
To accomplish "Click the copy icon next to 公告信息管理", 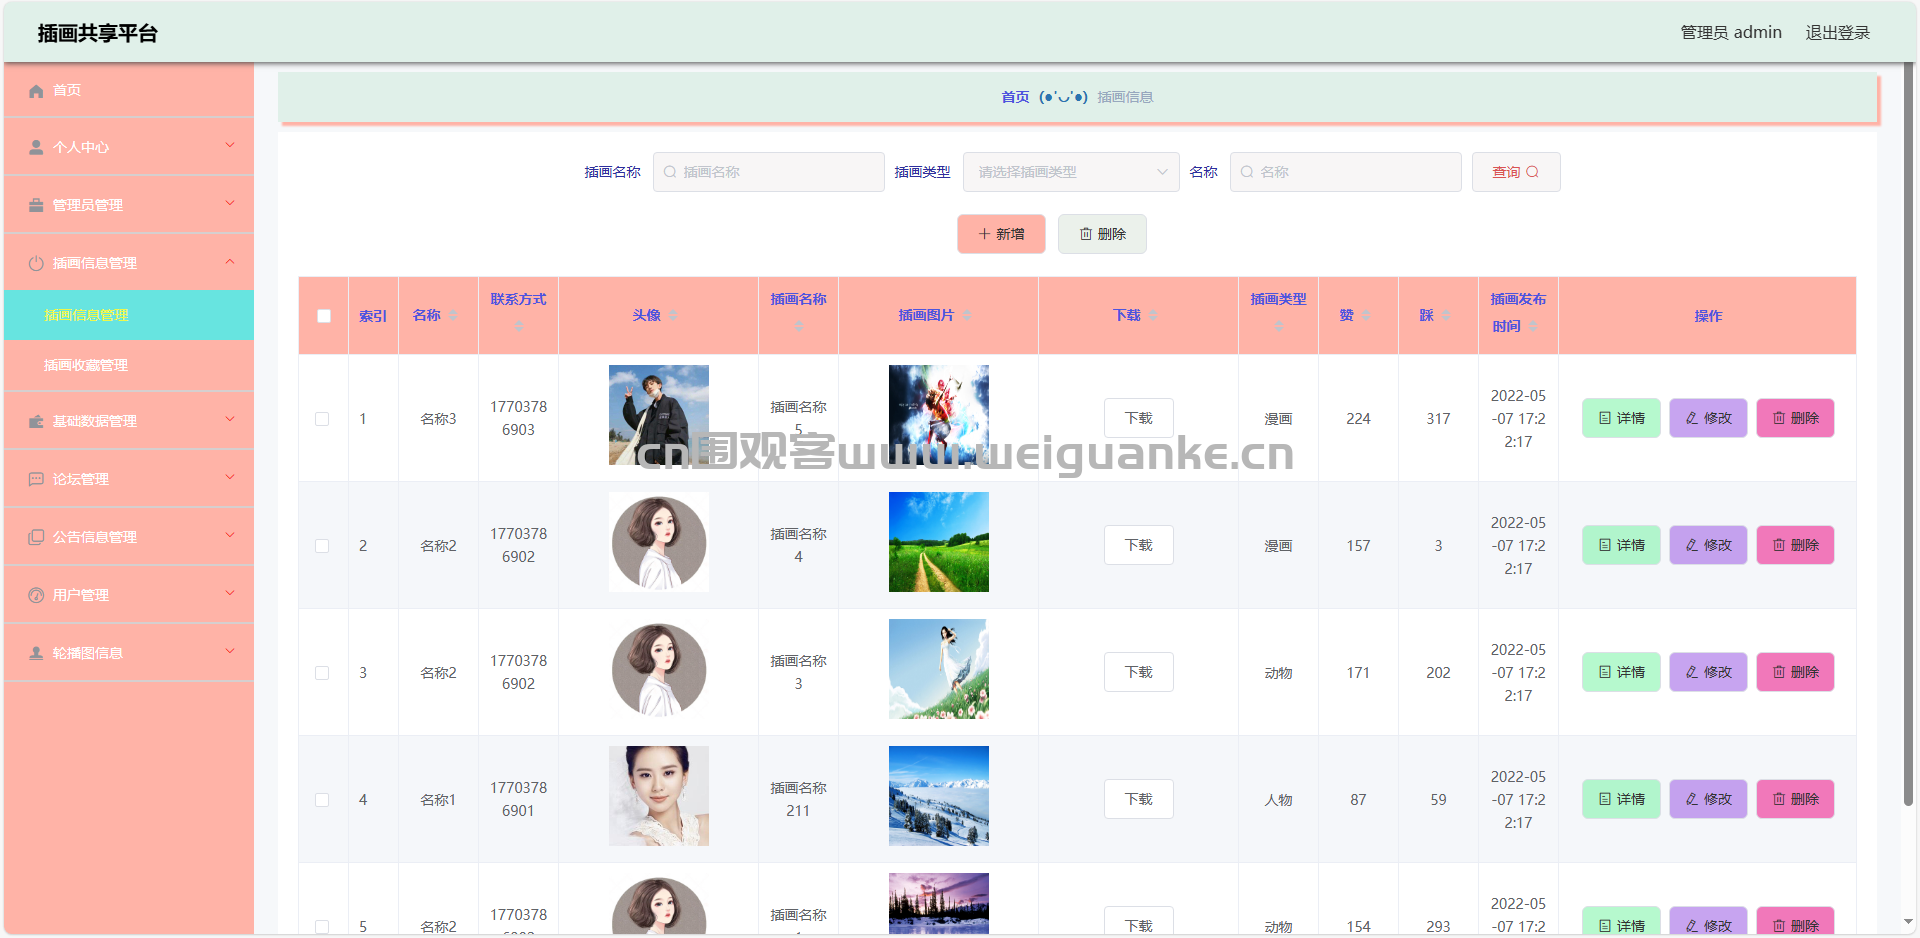I will coord(36,538).
